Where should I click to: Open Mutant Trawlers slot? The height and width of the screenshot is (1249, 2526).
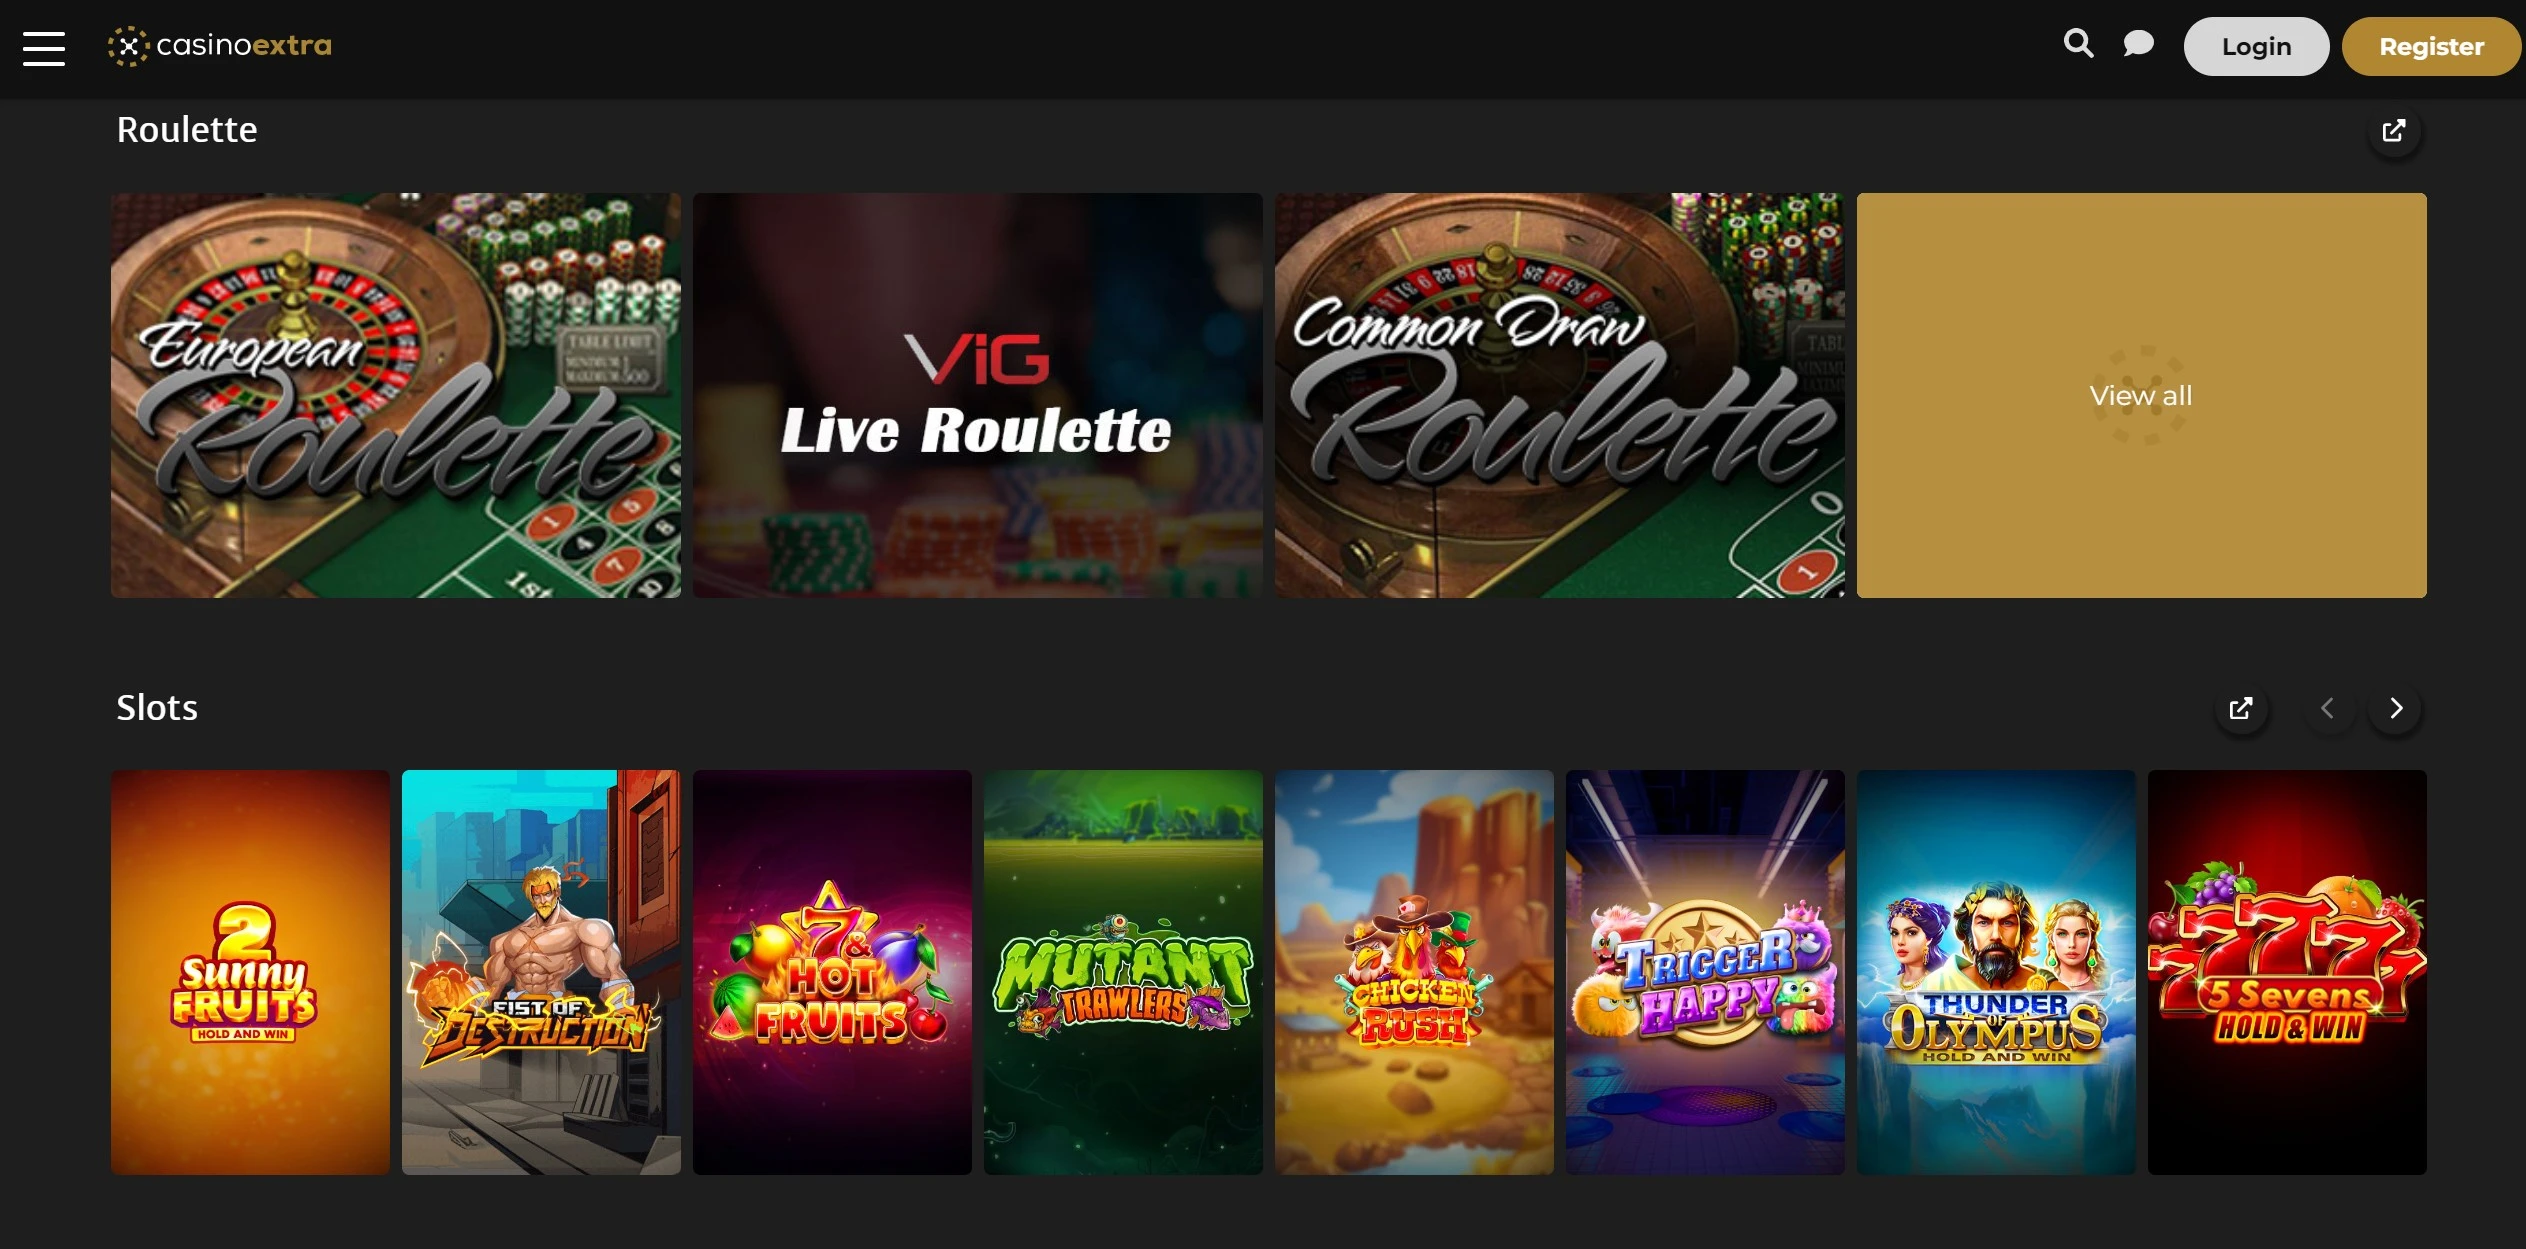(x=1123, y=972)
